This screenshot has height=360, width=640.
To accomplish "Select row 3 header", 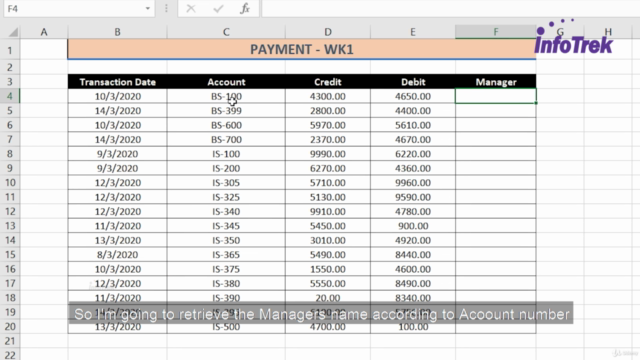I will [10, 82].
